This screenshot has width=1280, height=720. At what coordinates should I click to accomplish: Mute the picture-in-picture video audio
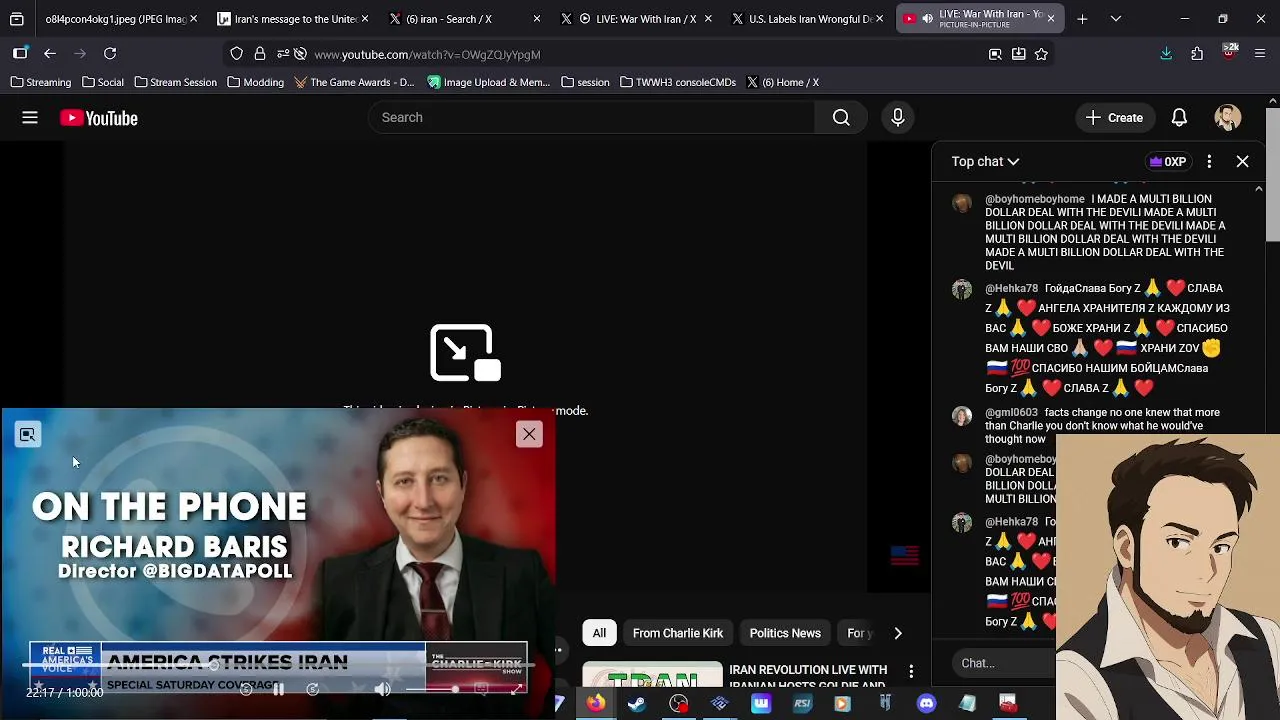[383, 689]
